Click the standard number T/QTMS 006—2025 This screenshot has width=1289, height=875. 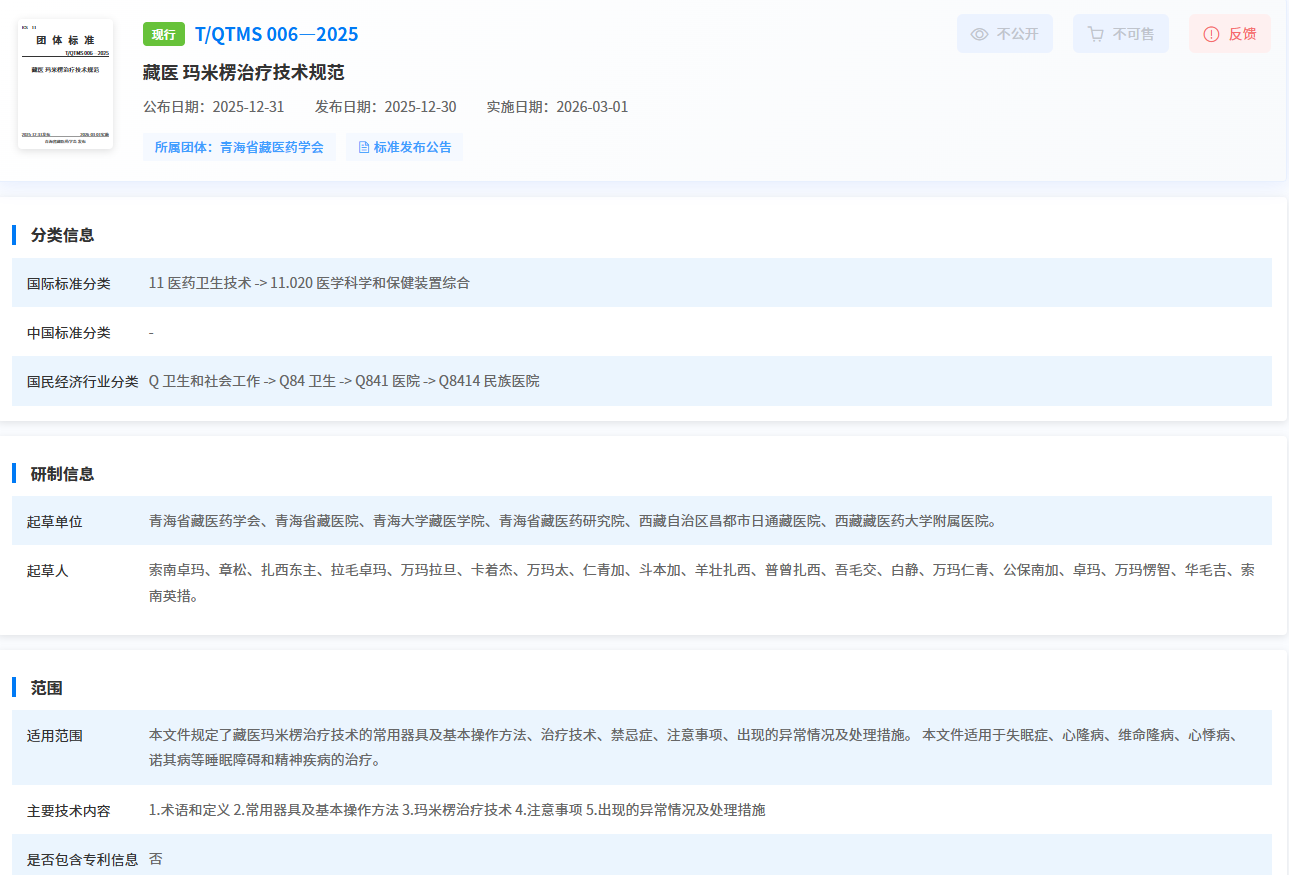point(276,35)
